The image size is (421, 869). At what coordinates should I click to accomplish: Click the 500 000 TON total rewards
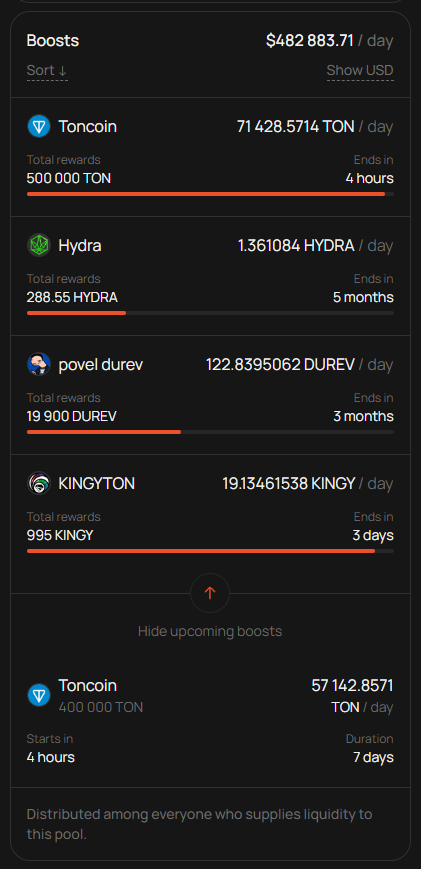[69, 178]
